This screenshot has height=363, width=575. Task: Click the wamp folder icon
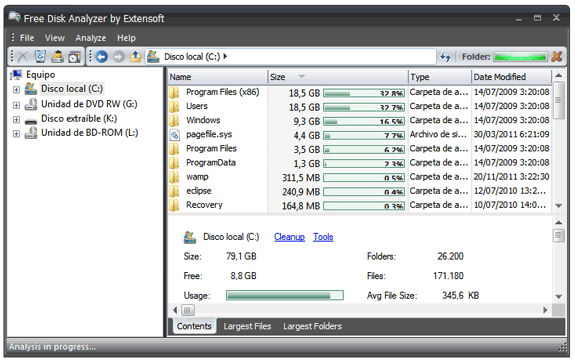175,177
